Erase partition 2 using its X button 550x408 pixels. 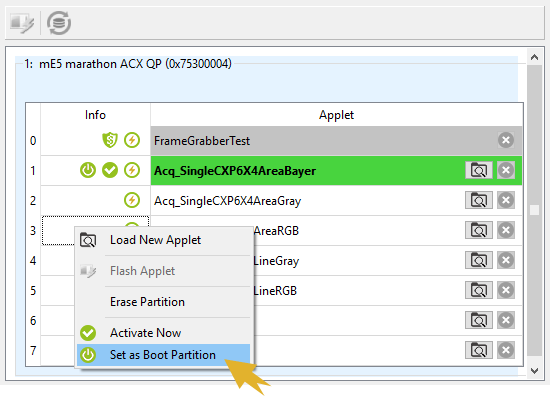click(x=506, y=200)
